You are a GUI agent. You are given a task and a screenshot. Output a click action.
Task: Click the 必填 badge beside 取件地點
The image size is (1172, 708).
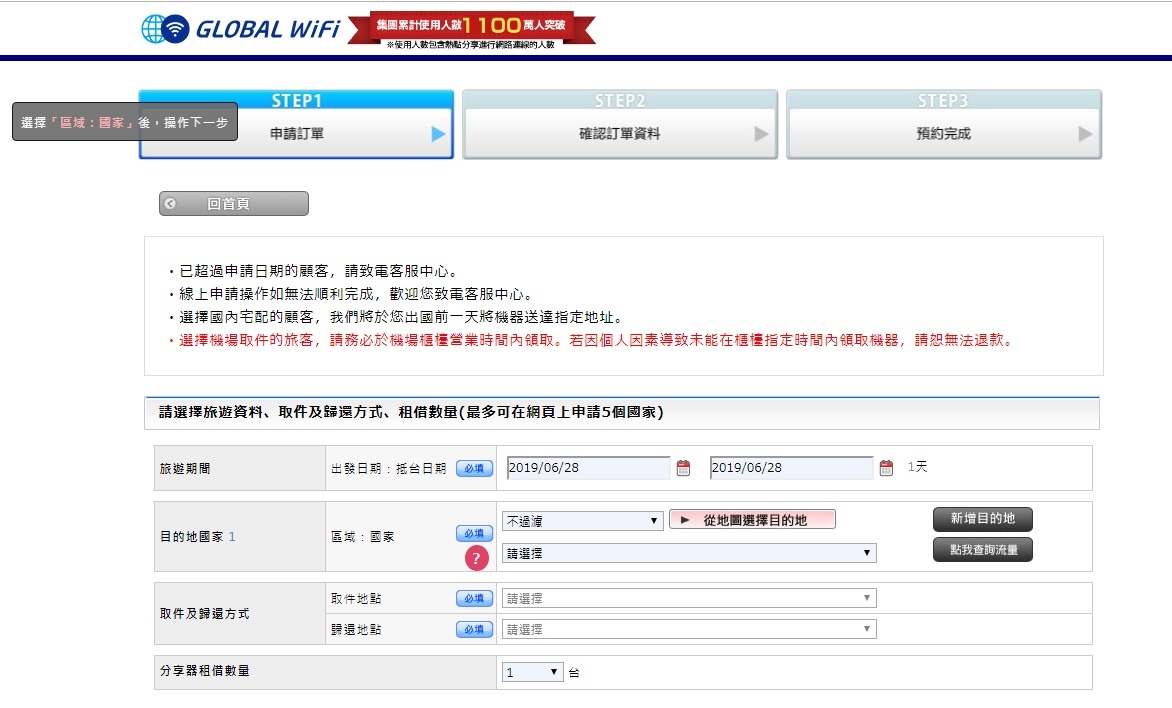(x=475, y=599)
